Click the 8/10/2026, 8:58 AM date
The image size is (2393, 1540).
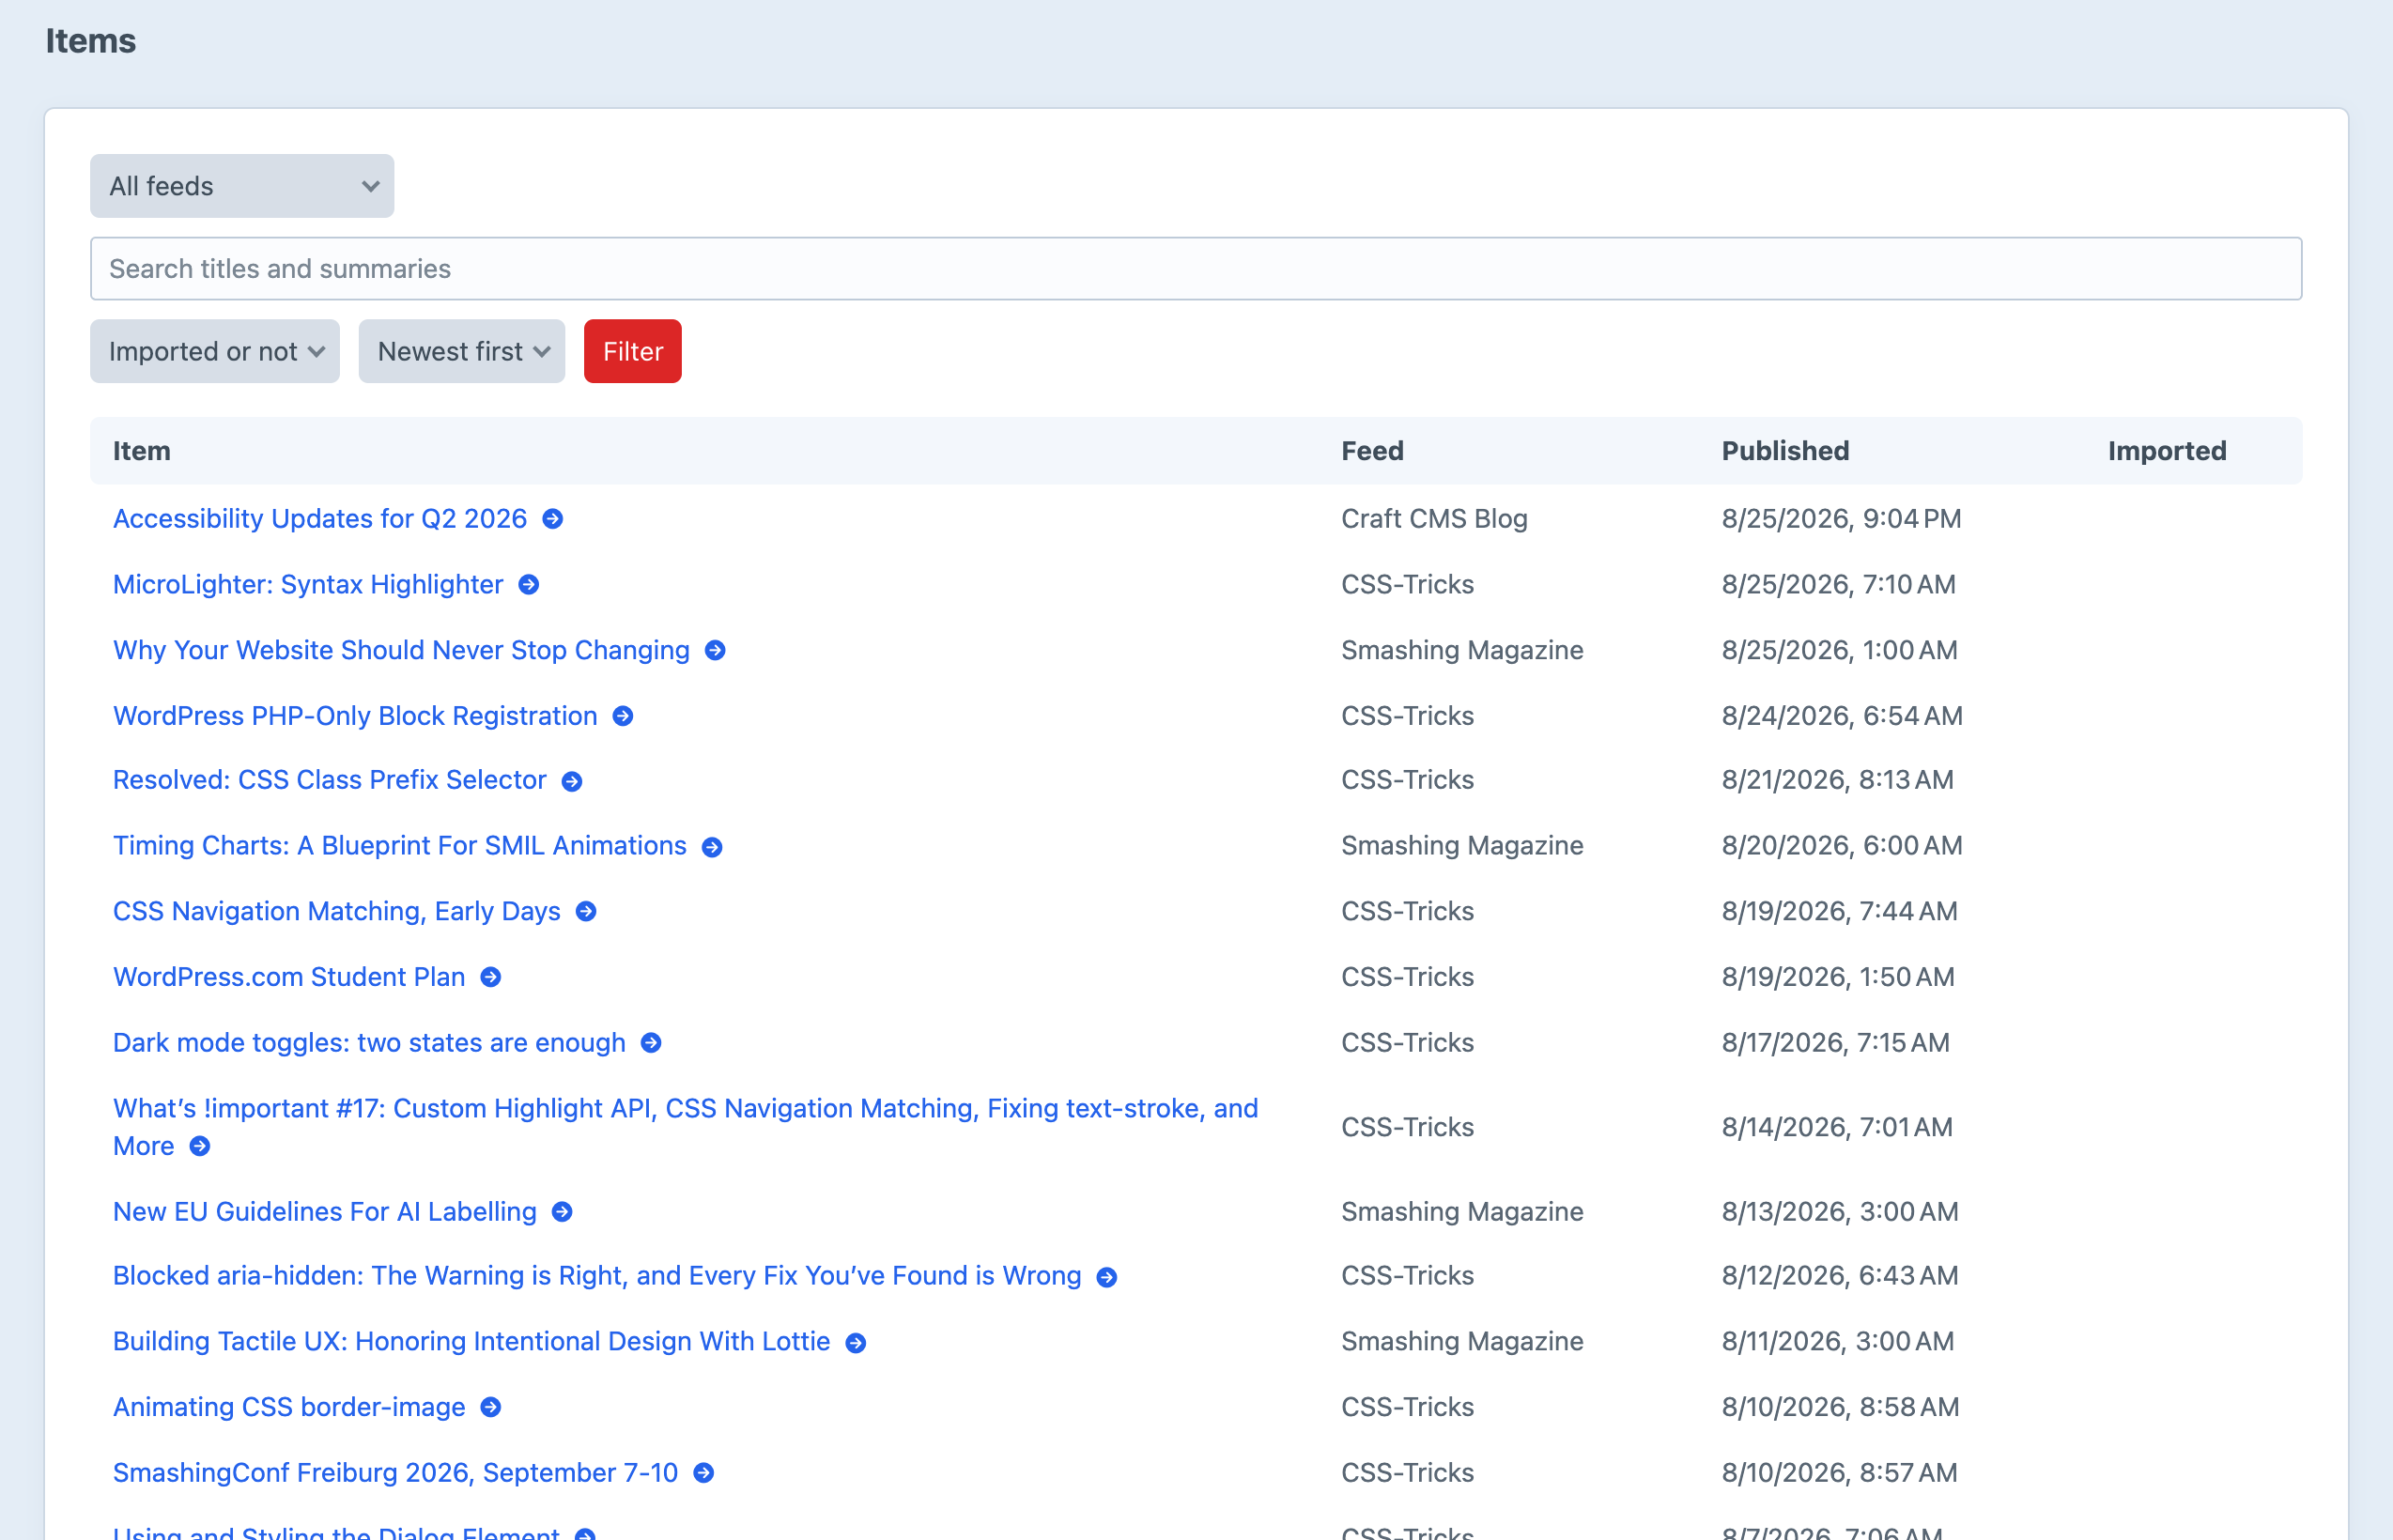tap(1841, 1408)
